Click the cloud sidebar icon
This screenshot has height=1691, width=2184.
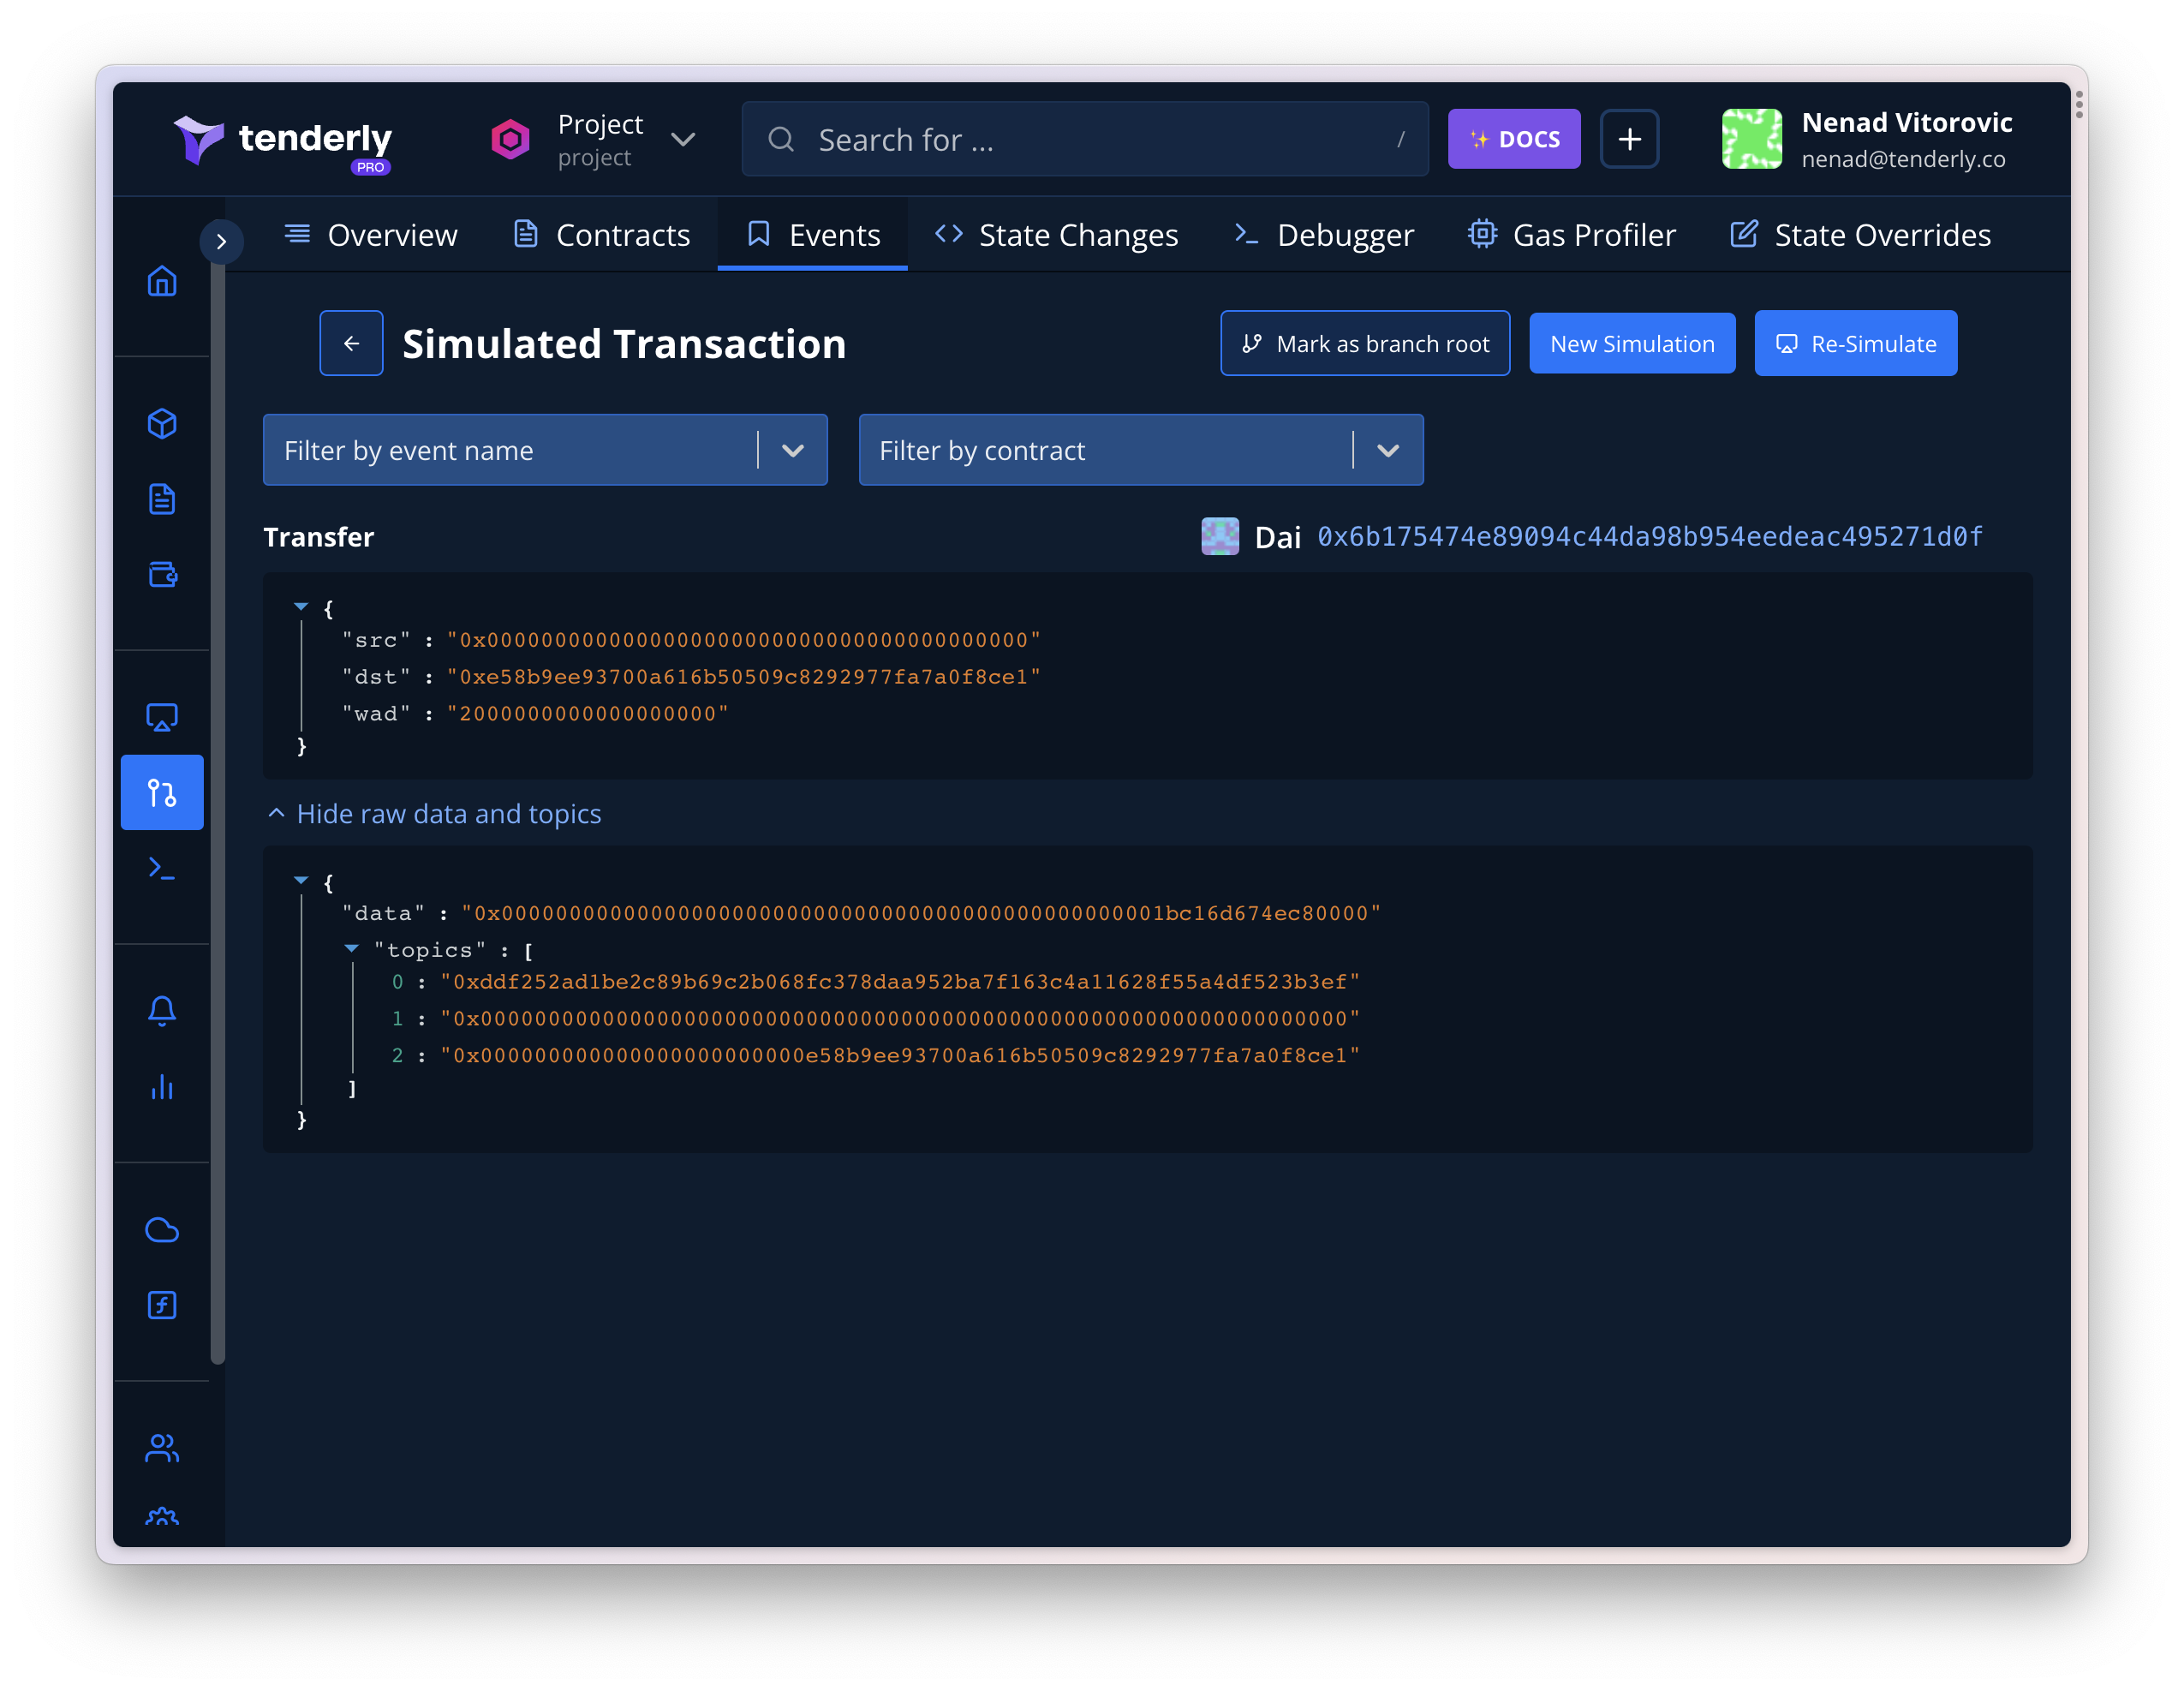click(x=163, y=1230)
